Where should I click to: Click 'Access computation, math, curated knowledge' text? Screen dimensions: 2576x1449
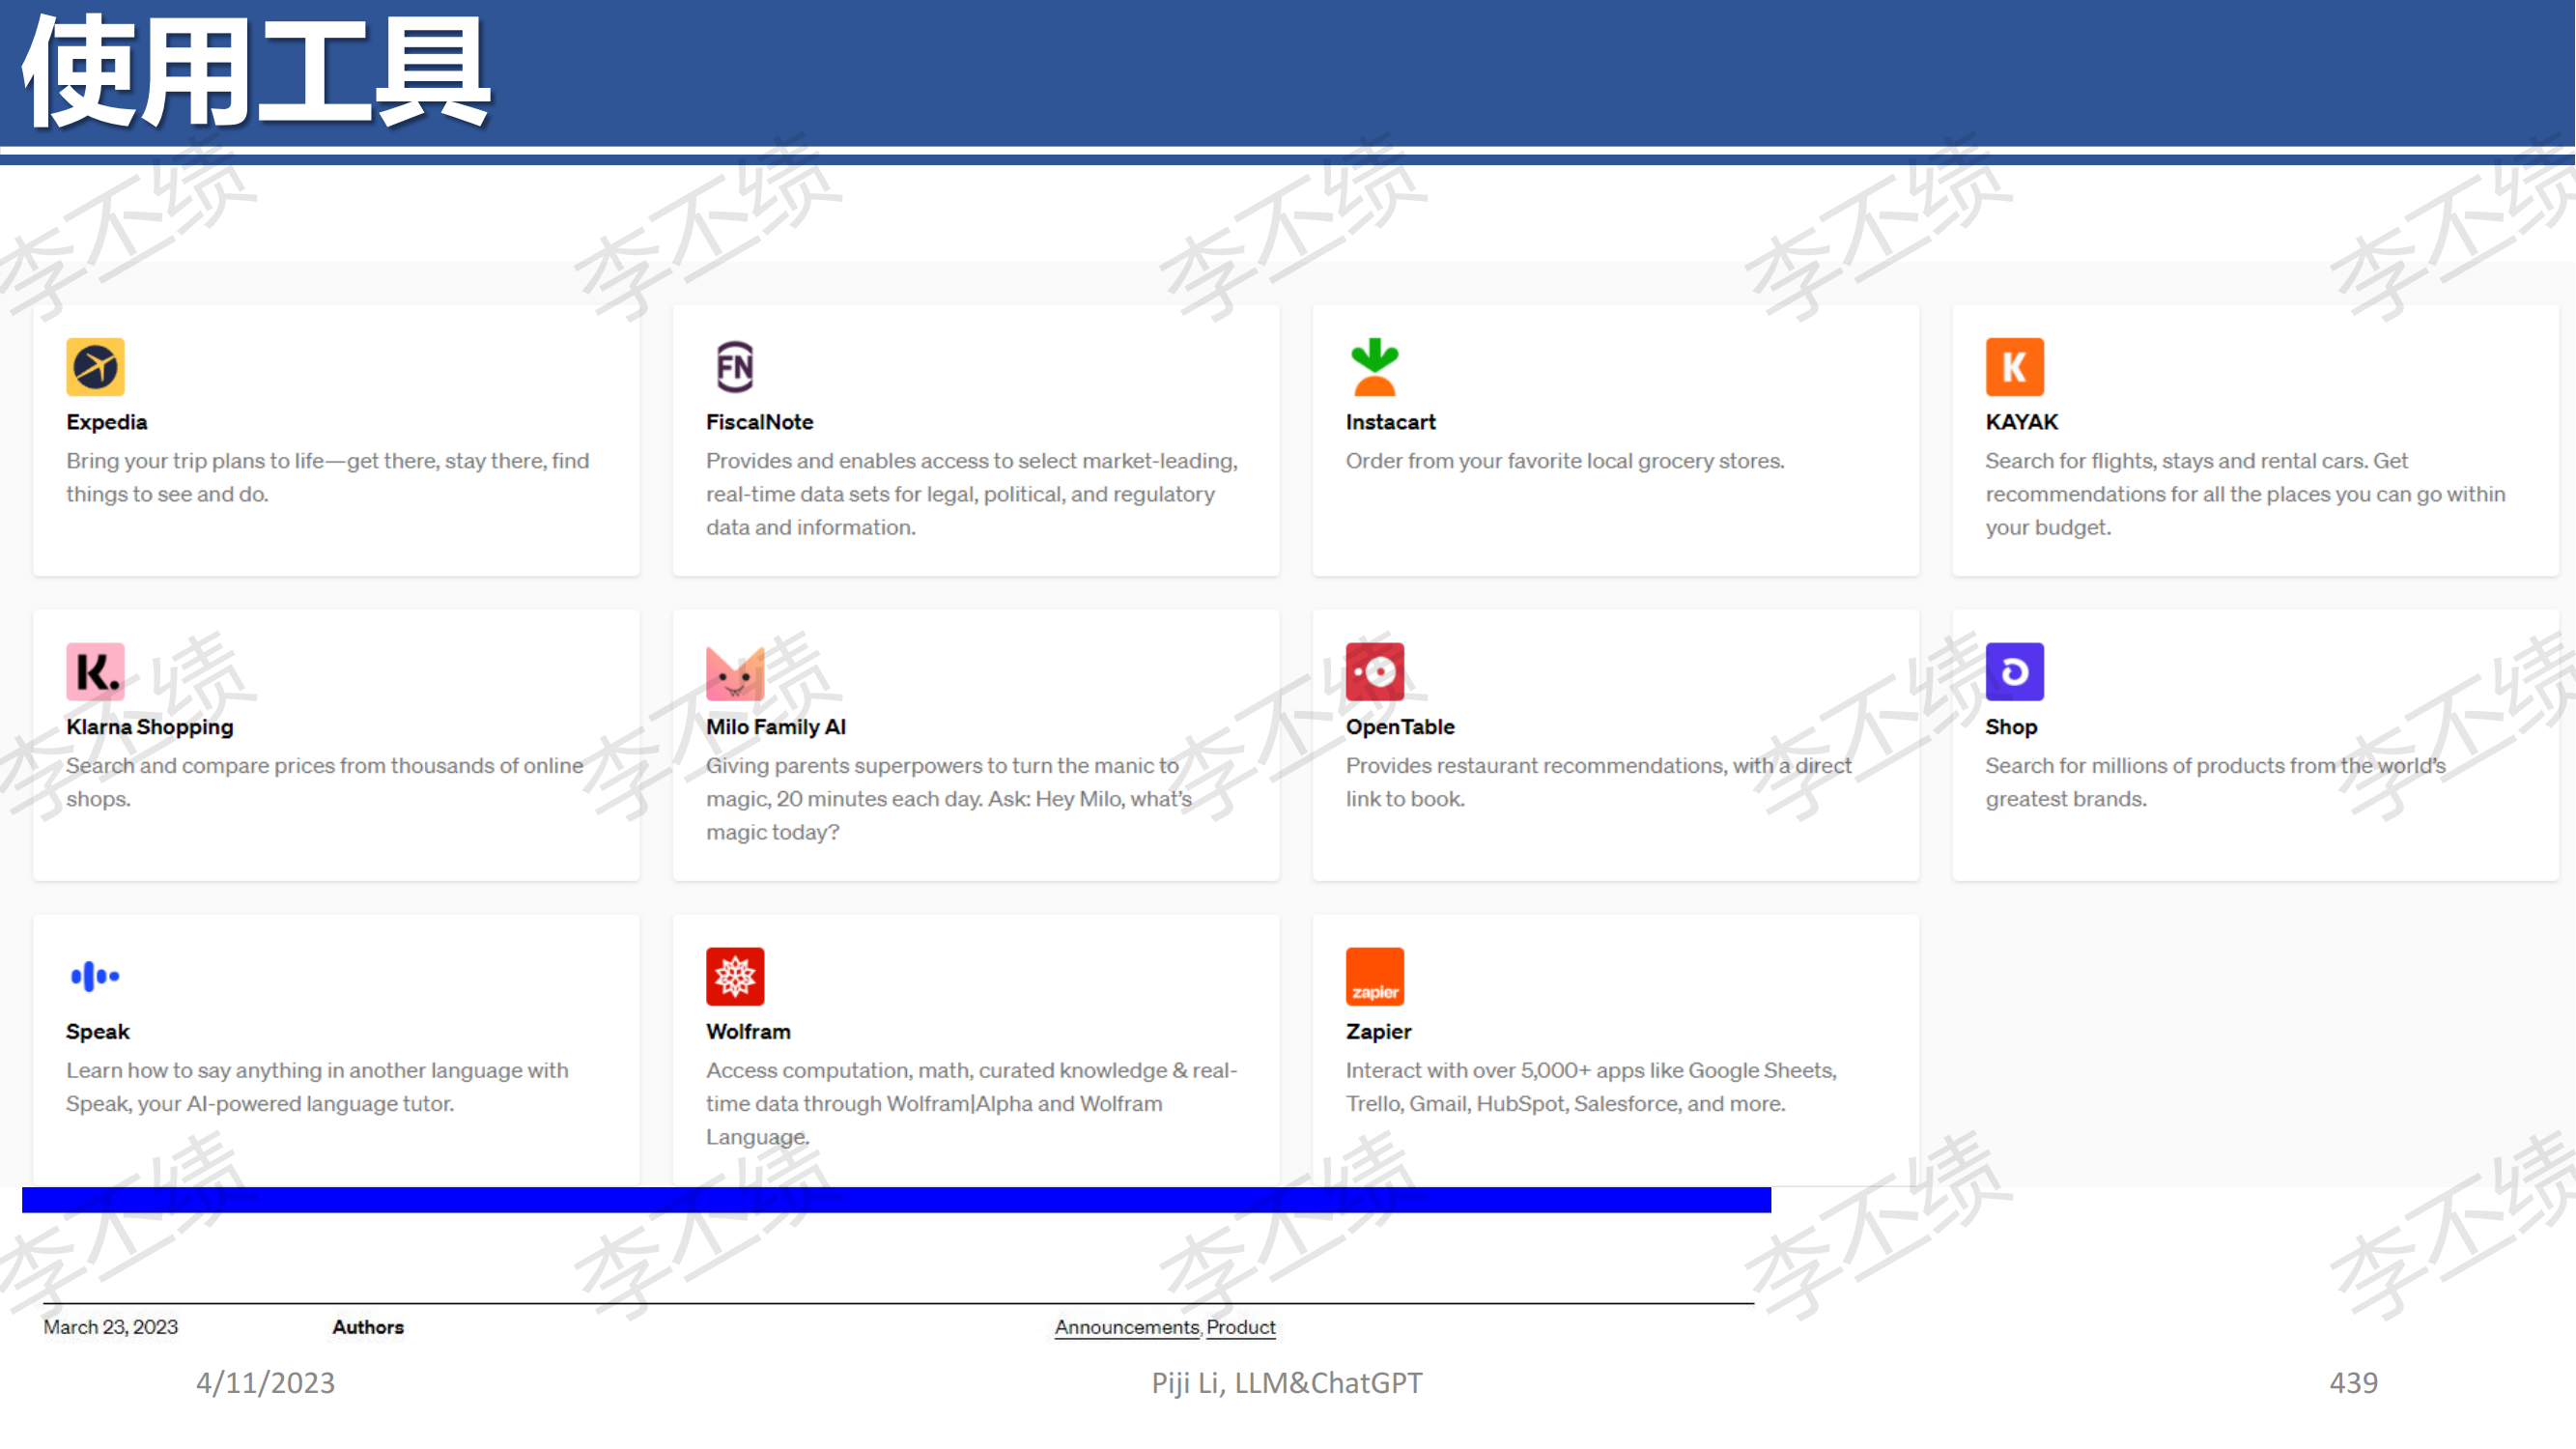coord(971,1103)
